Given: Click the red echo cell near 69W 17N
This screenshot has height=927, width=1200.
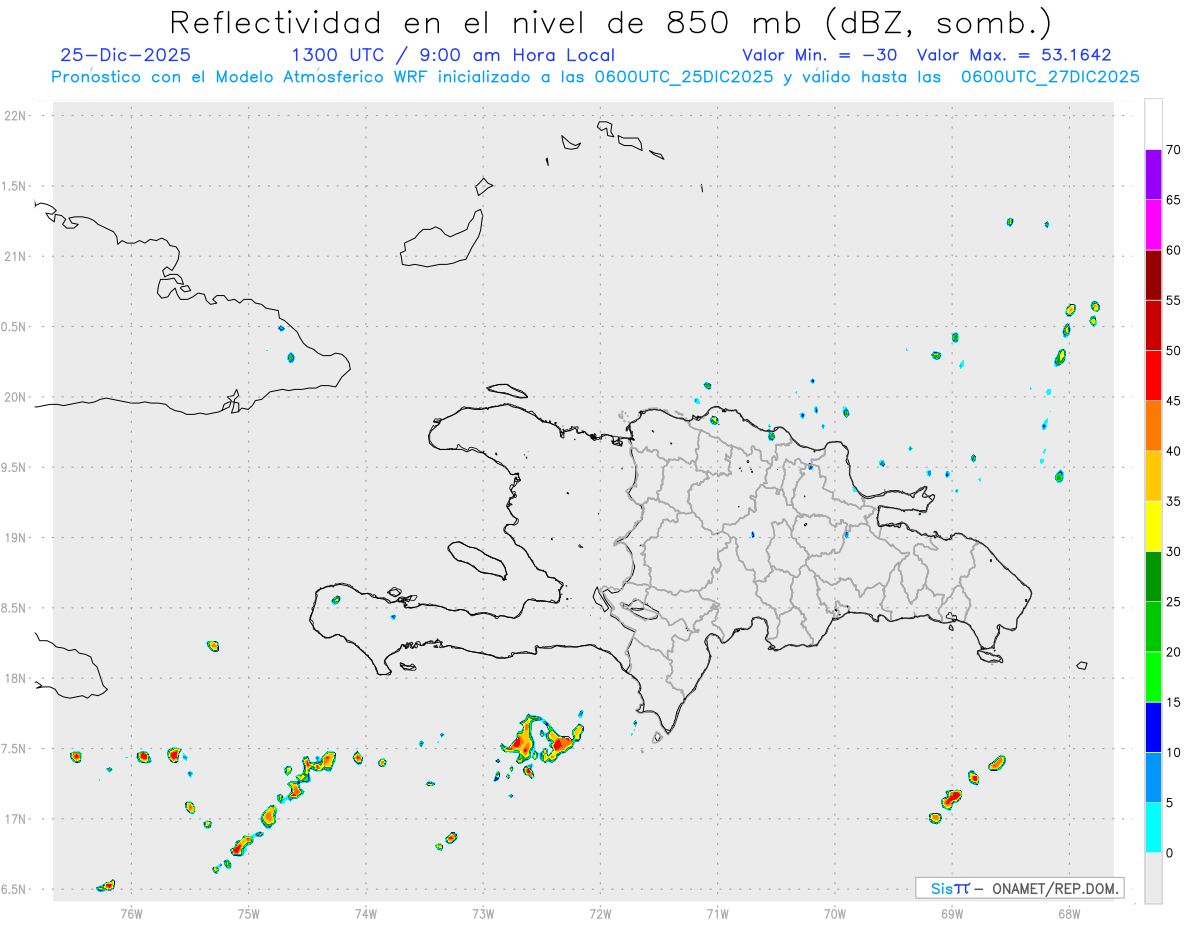Looking at the screenshot, I should 951,798.
